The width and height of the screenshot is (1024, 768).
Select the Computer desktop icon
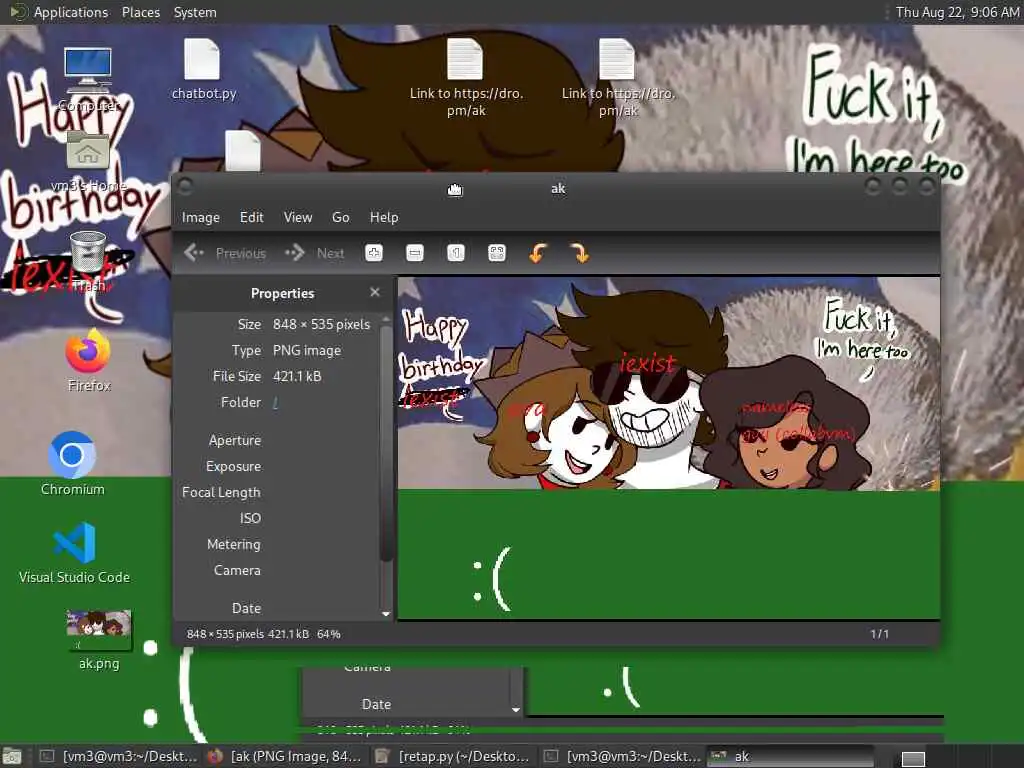pyautogui.click(x=88, y=78)
